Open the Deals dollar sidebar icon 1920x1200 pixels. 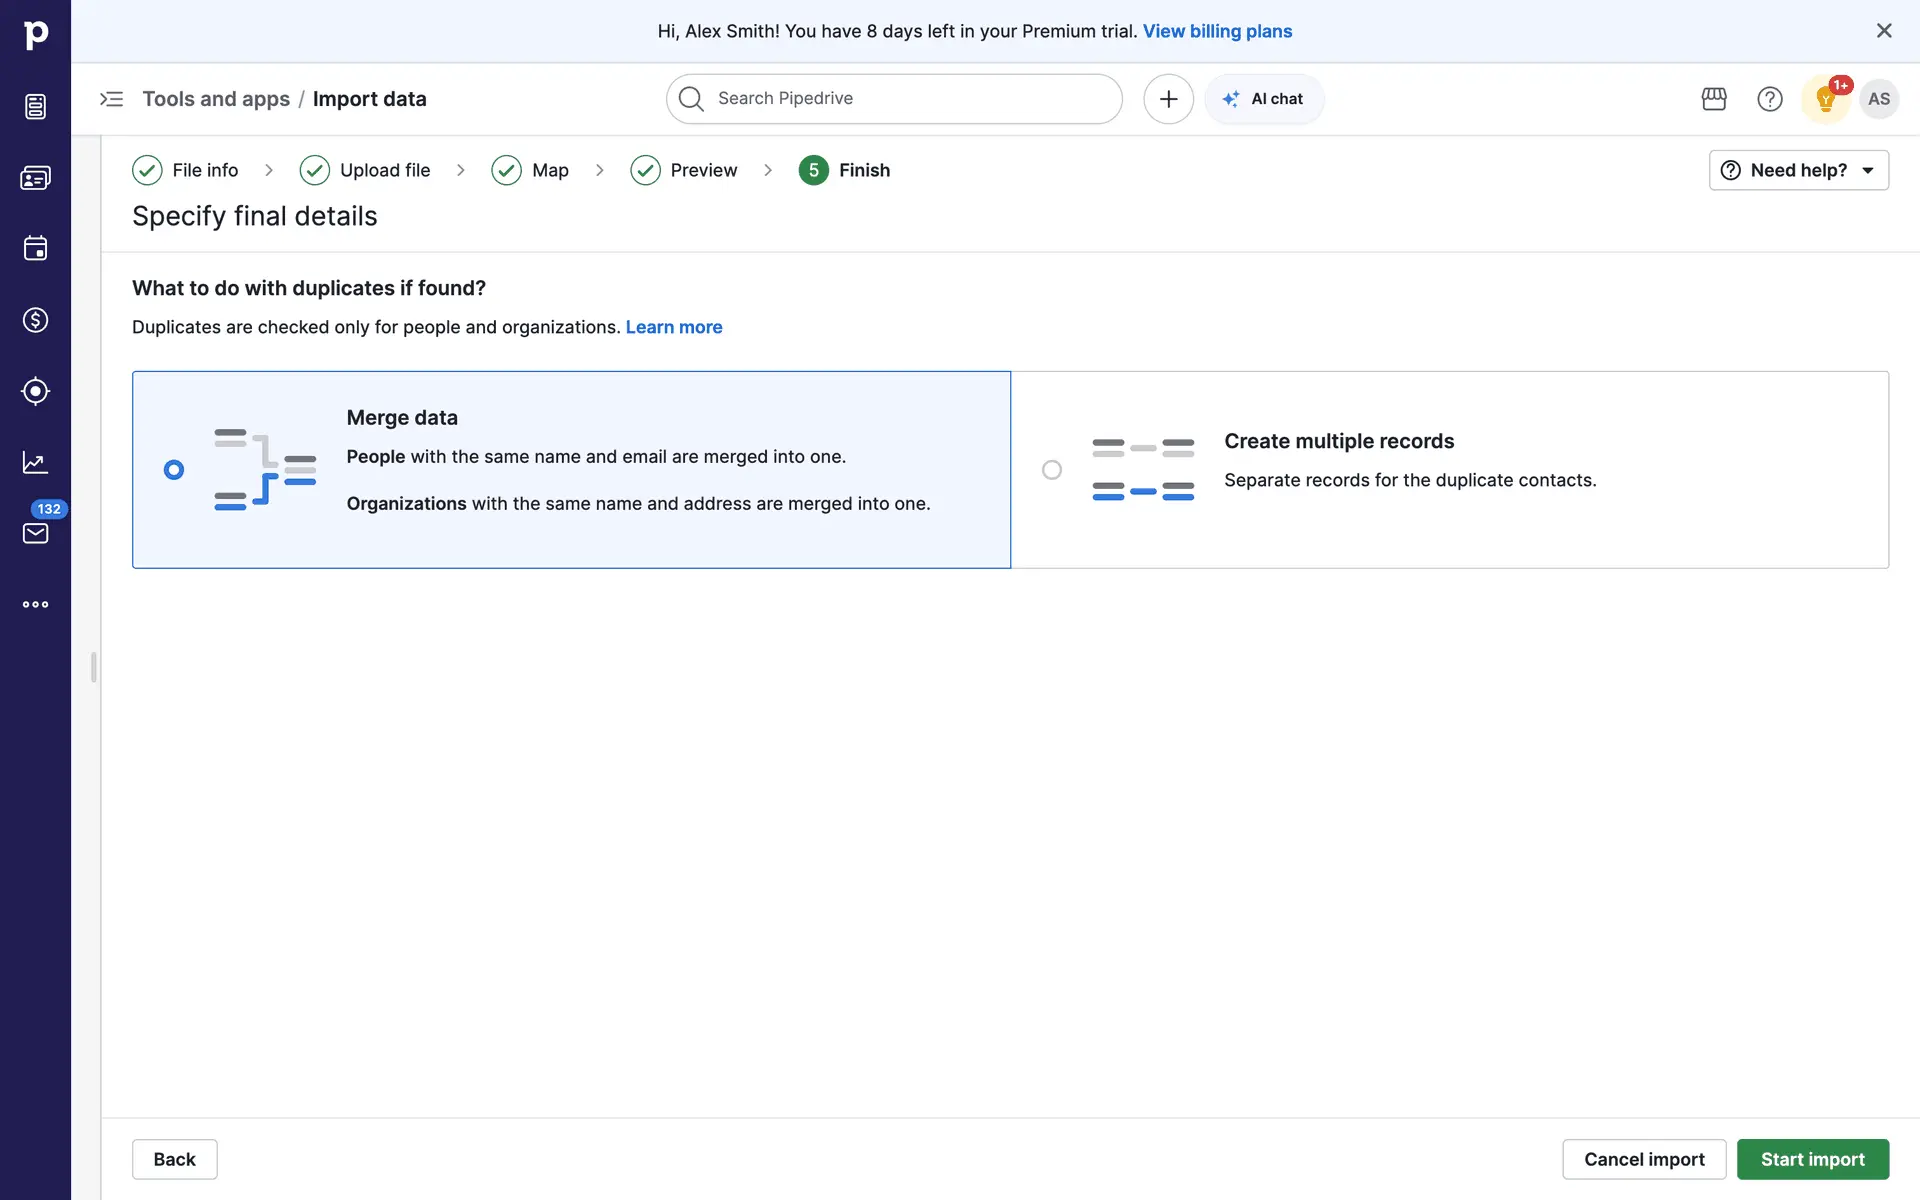tap(35, 320)
